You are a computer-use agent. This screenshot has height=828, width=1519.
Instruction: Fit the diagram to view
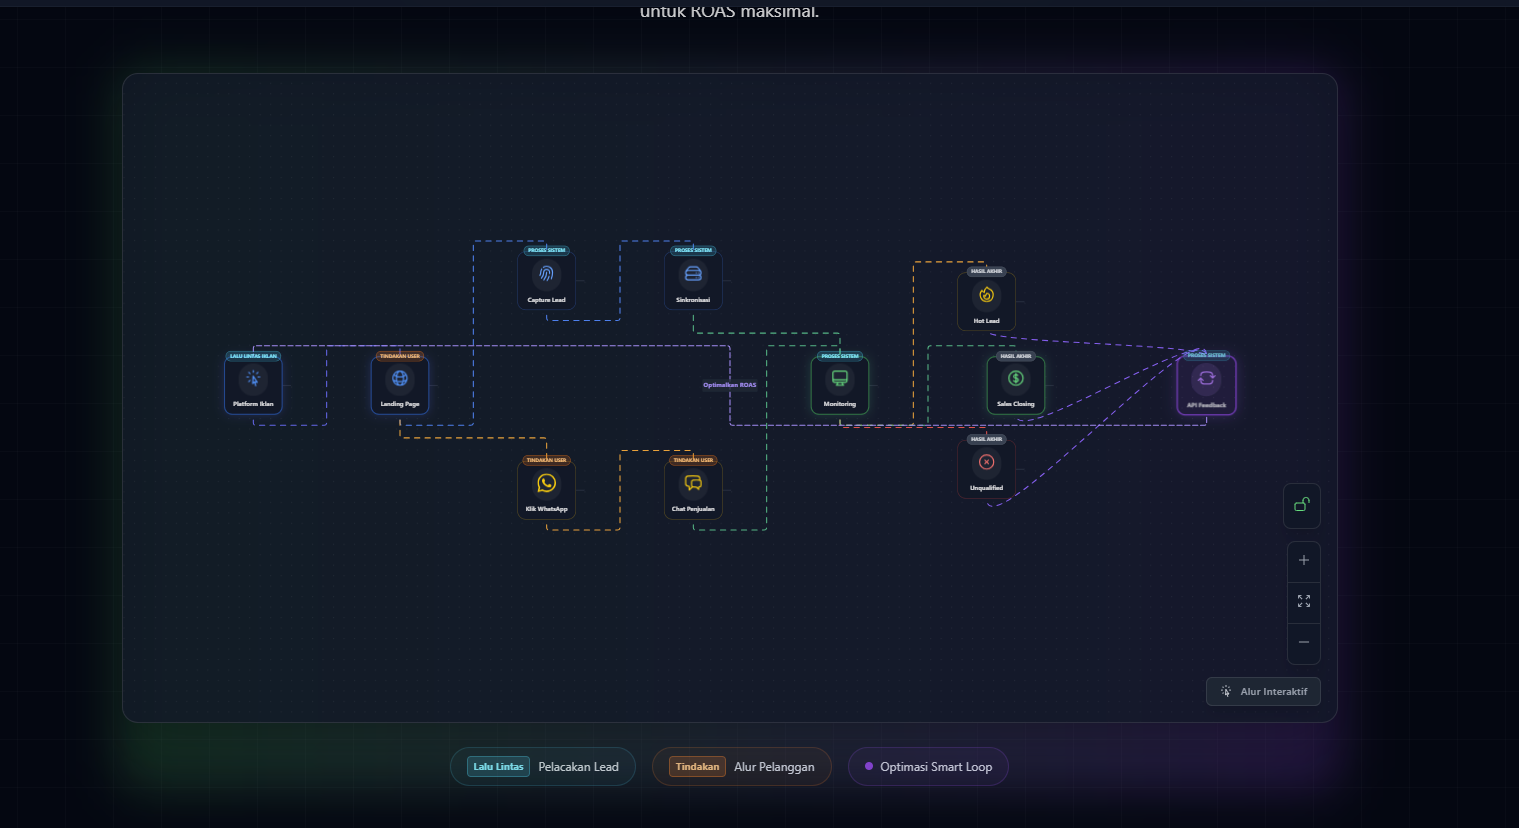pyautogui.click(x=1303, y=601)
